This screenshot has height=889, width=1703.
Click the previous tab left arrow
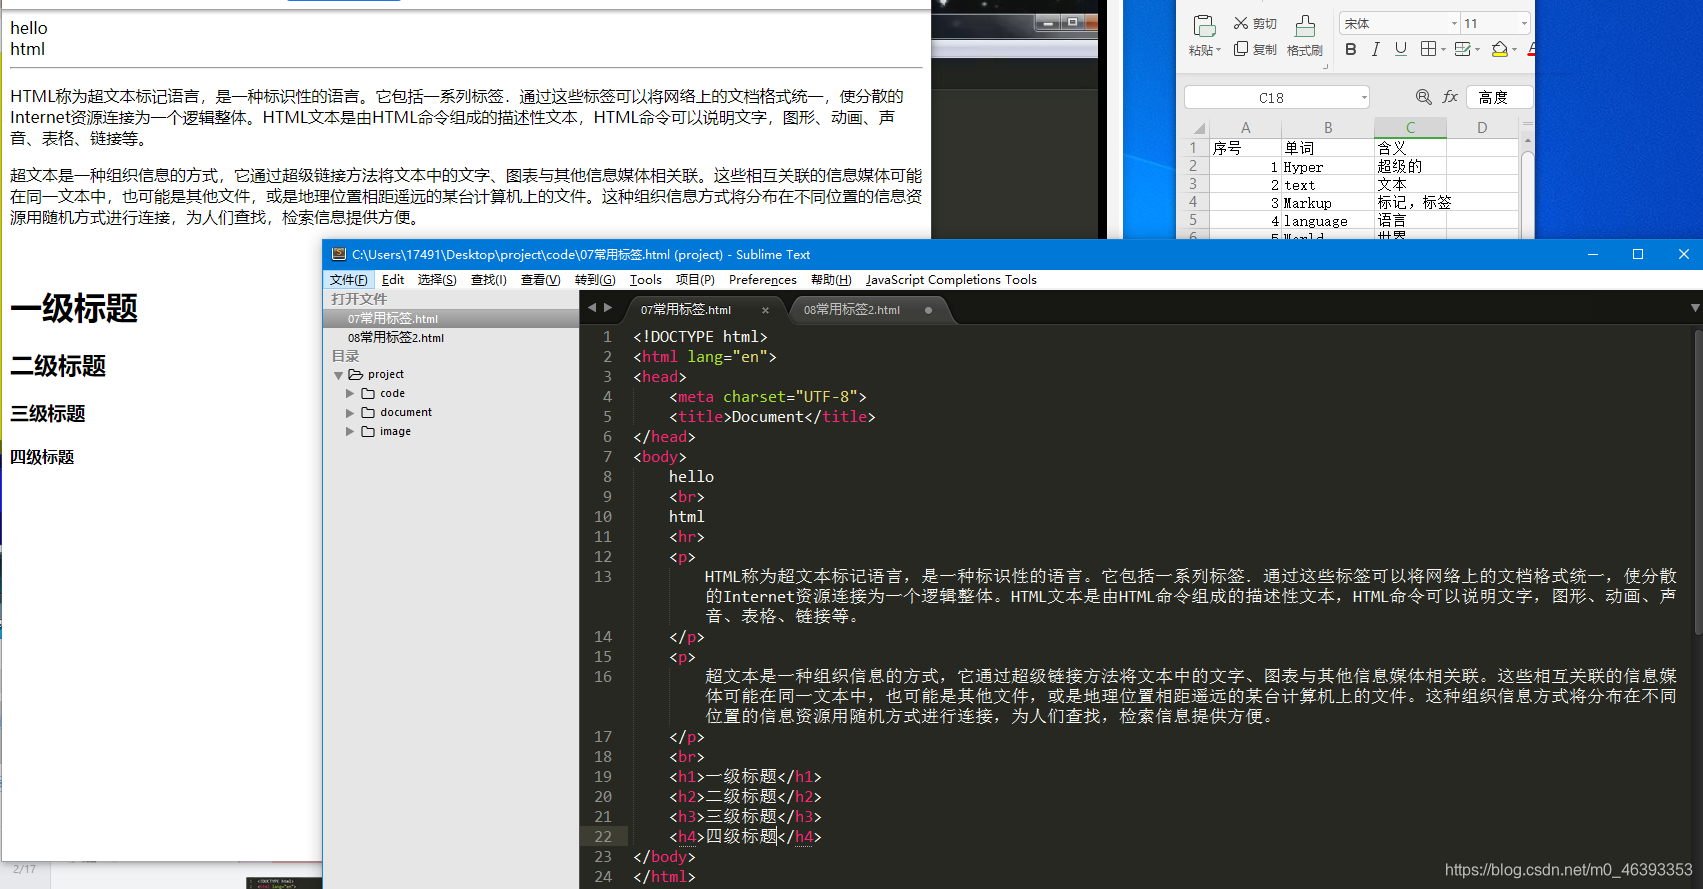click(x=592, y=308)
